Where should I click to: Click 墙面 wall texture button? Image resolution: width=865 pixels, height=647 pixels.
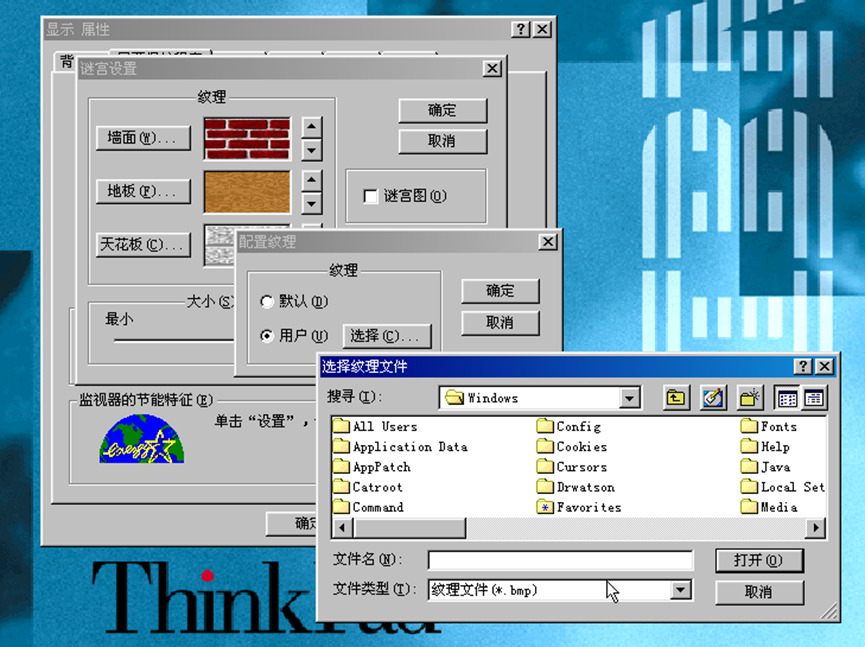point(143,138)
